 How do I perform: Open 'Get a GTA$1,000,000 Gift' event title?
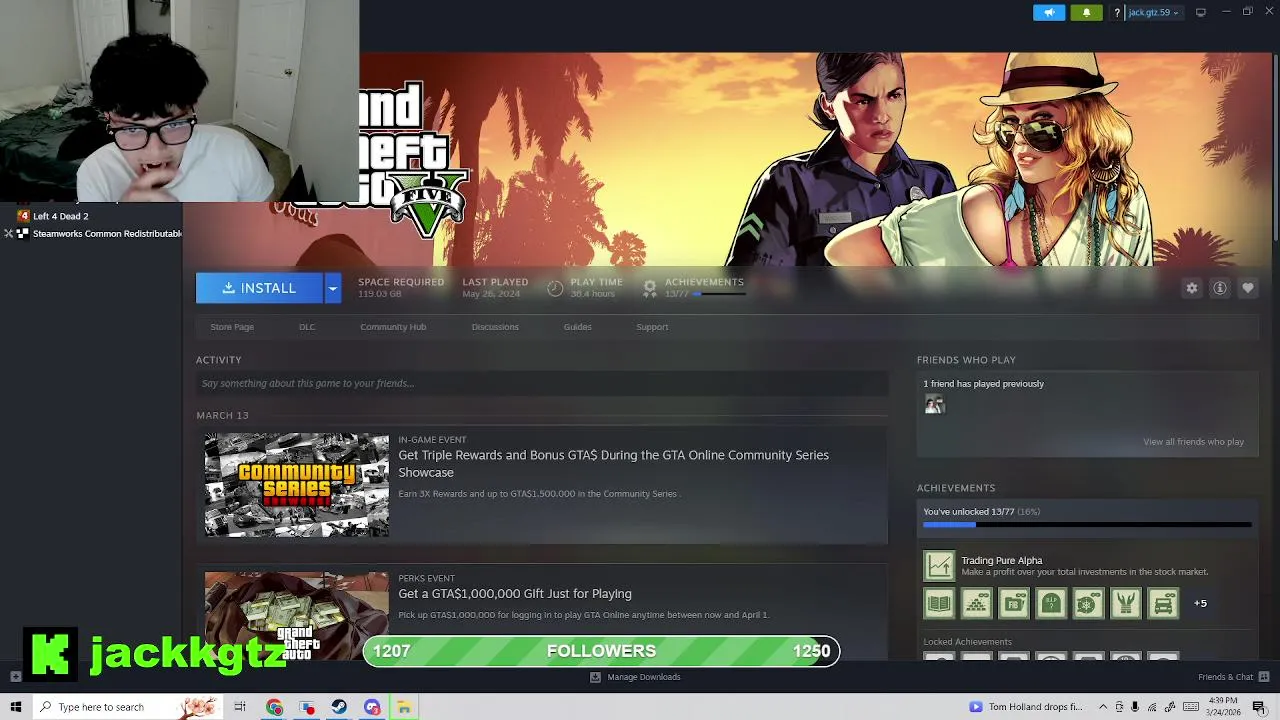coord(515,594)
